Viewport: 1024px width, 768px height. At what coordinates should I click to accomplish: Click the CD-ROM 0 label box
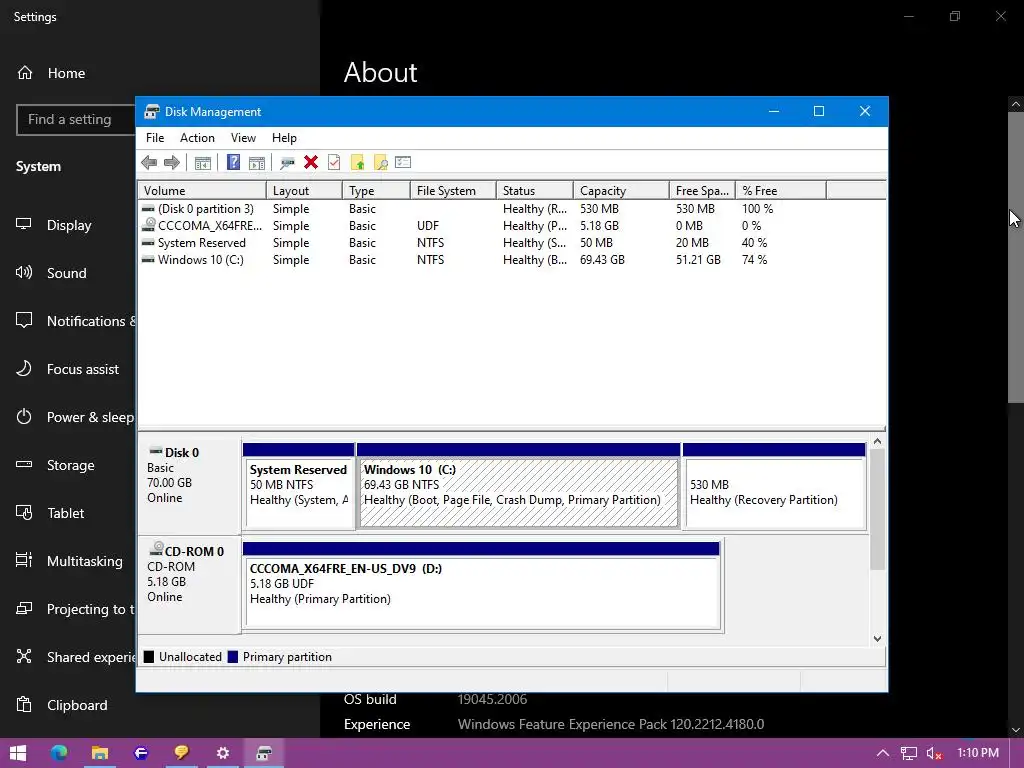point(189,585)
